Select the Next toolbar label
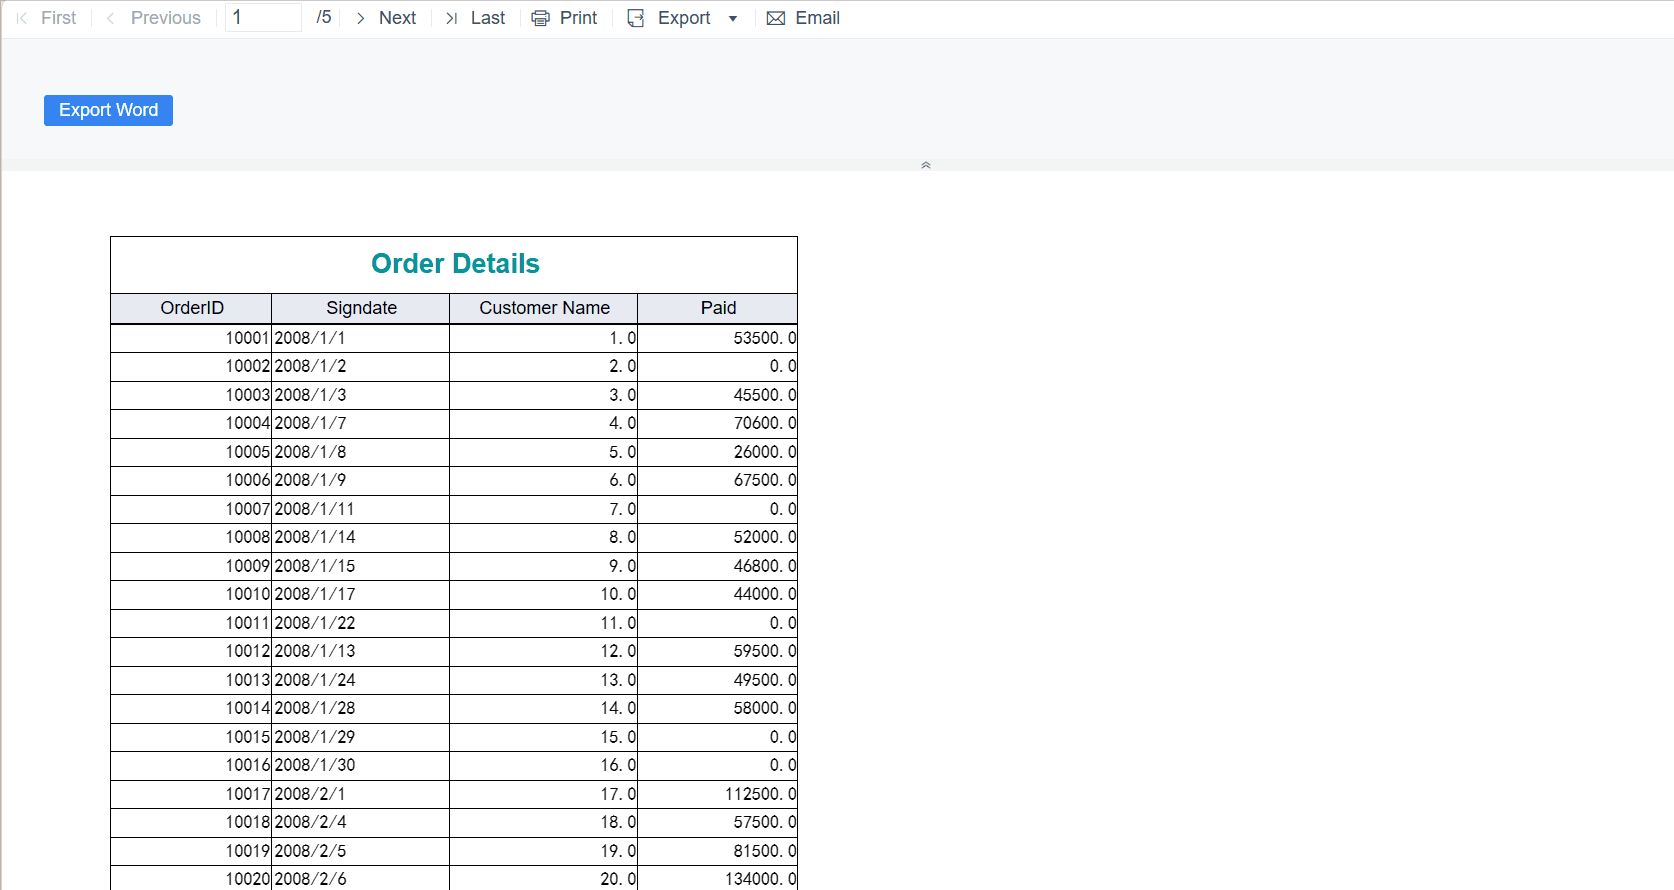The width and height of the screenshot is (1674, 890). click(x=397, y=18)
